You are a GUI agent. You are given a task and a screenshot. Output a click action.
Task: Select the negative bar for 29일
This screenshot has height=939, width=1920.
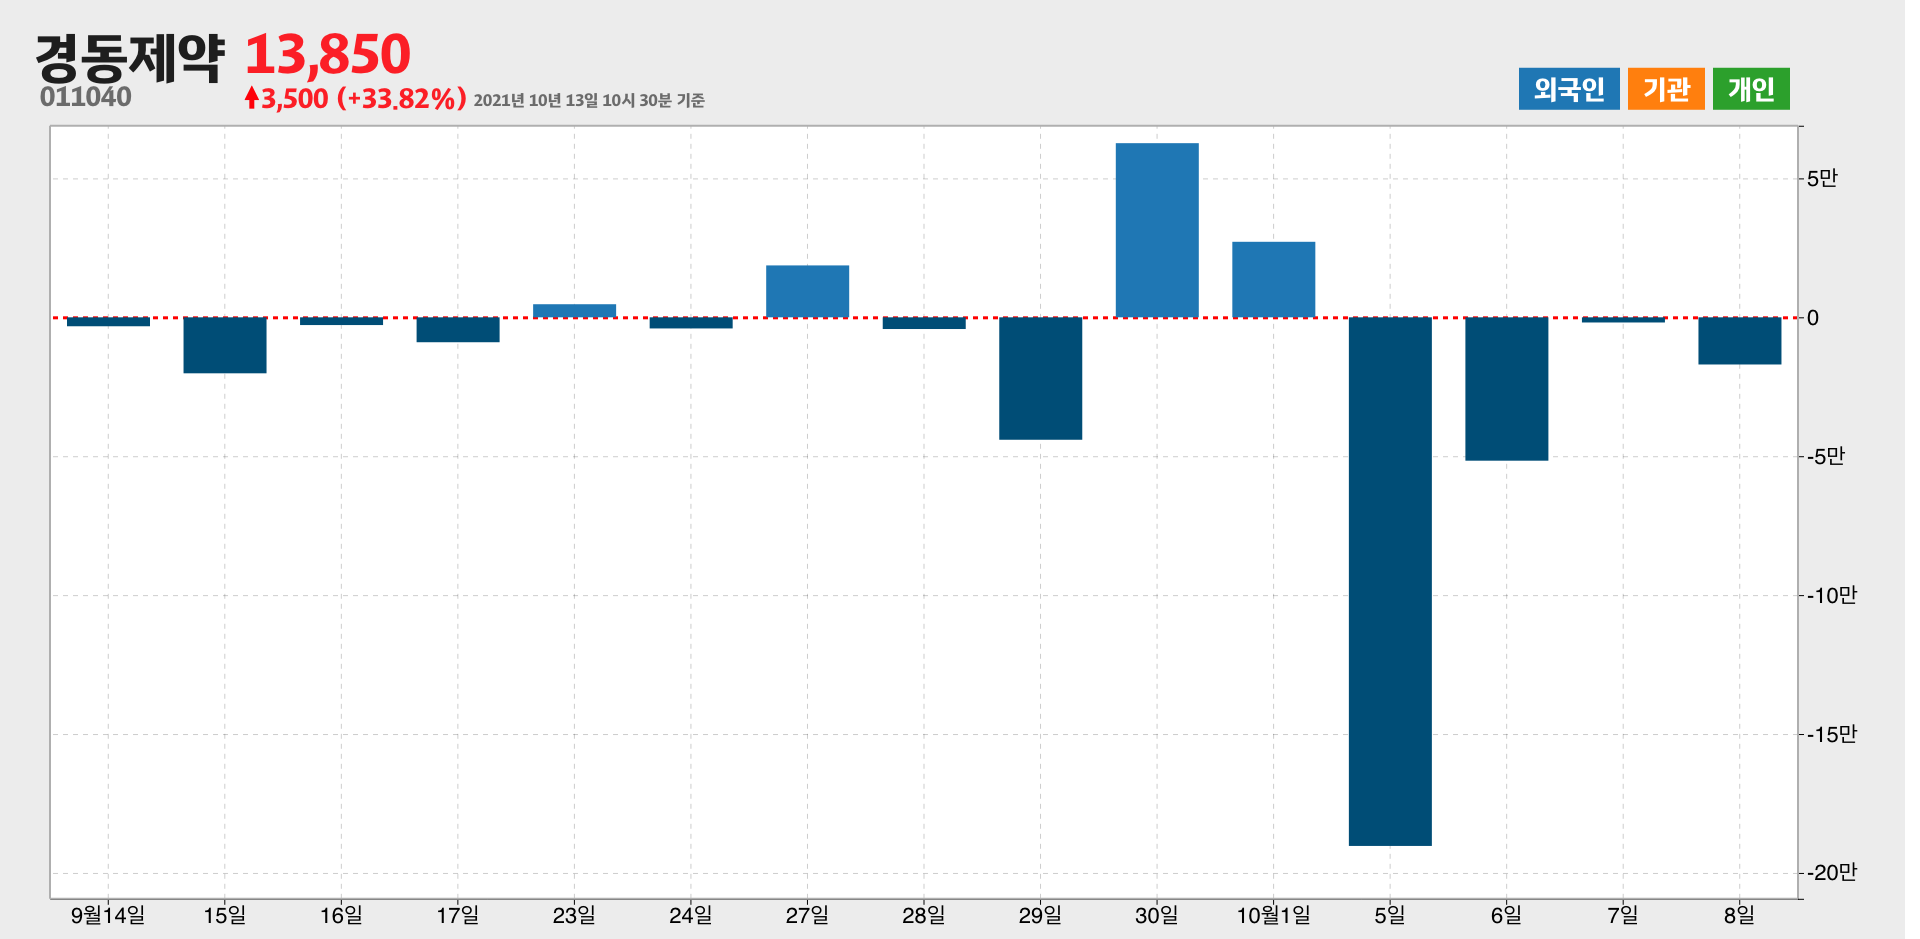[1040, 378]
